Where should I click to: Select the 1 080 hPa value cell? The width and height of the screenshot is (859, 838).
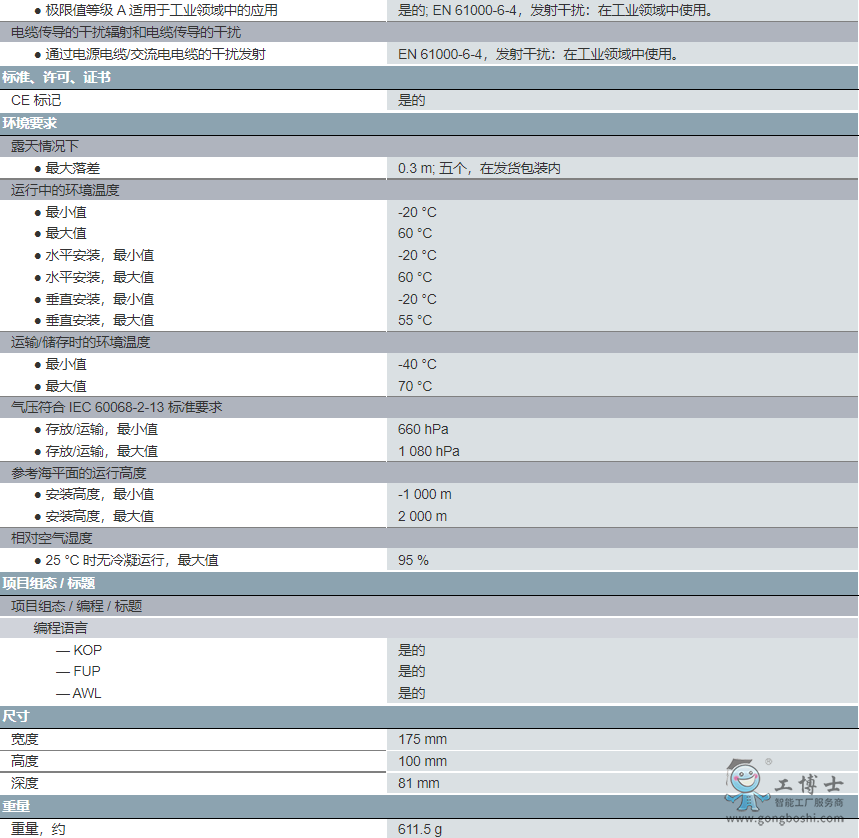pos(429,451)
